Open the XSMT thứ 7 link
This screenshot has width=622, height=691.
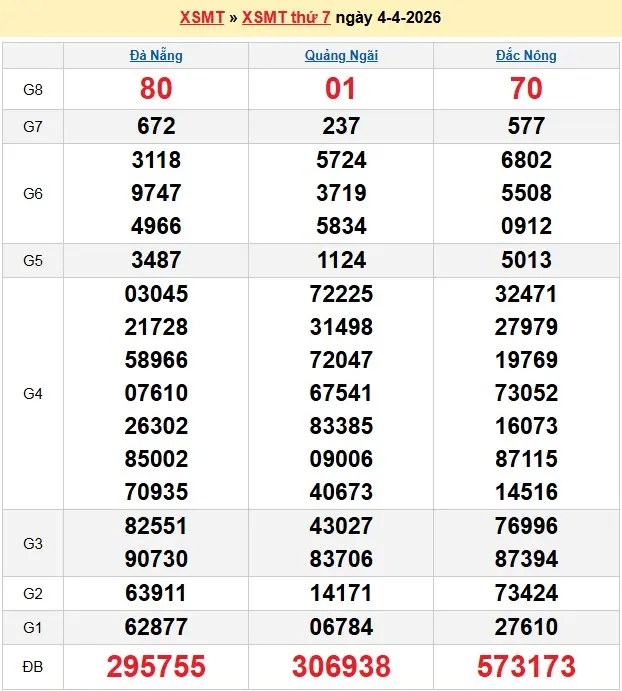(286, 18)
